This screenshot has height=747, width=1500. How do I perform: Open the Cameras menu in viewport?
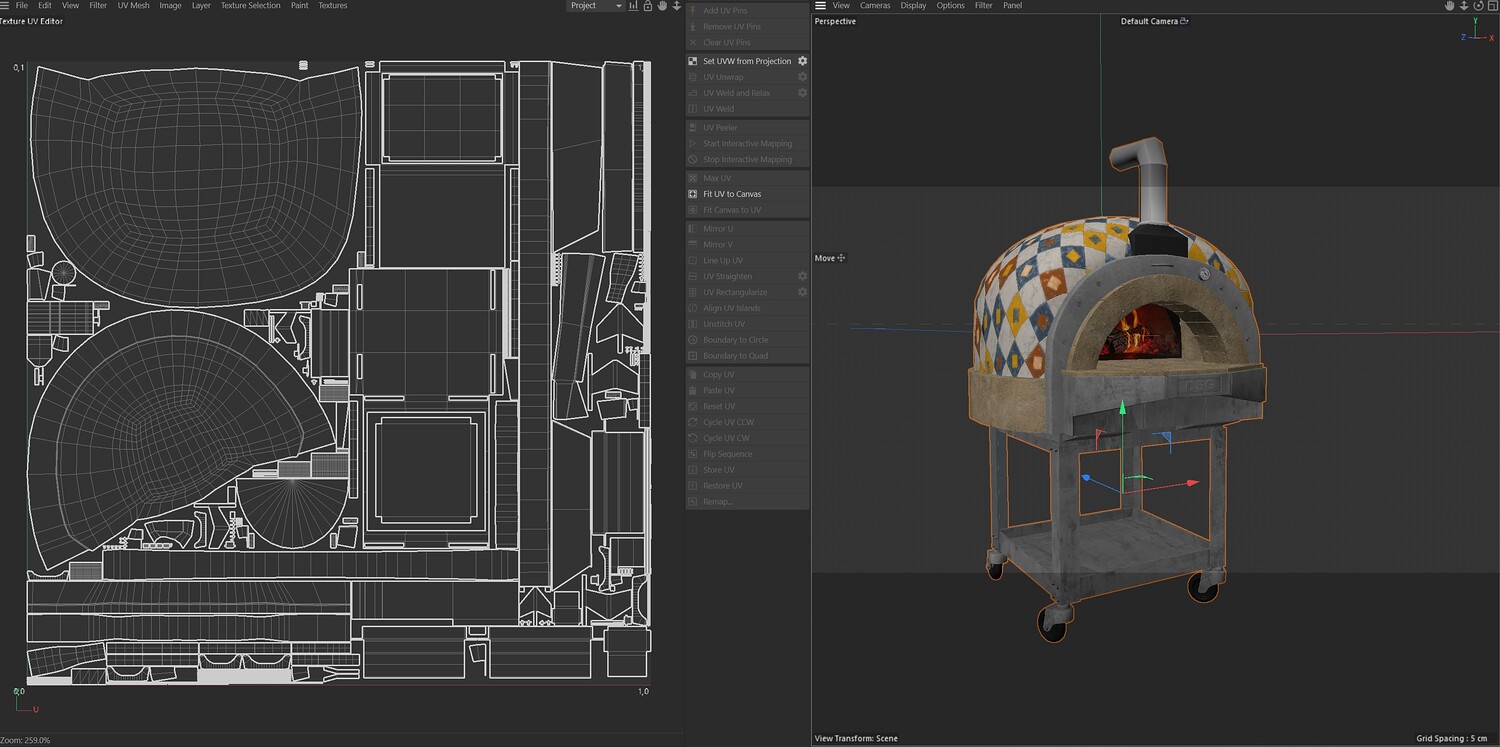tap(875, 6)
